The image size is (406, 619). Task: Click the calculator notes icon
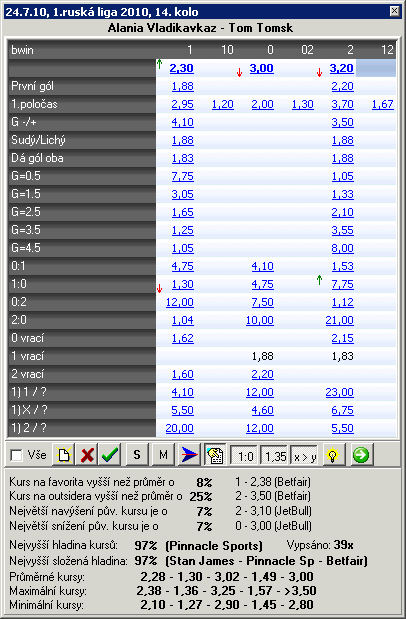click(x=215, y=455)
